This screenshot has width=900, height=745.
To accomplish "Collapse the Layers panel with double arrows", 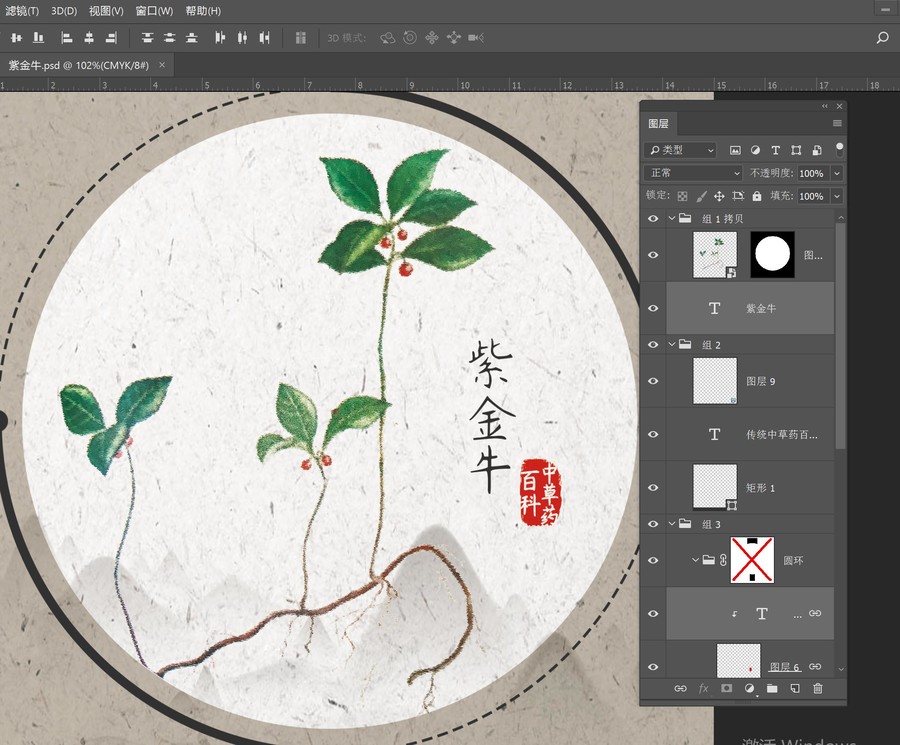I will (x=825, y=106).
